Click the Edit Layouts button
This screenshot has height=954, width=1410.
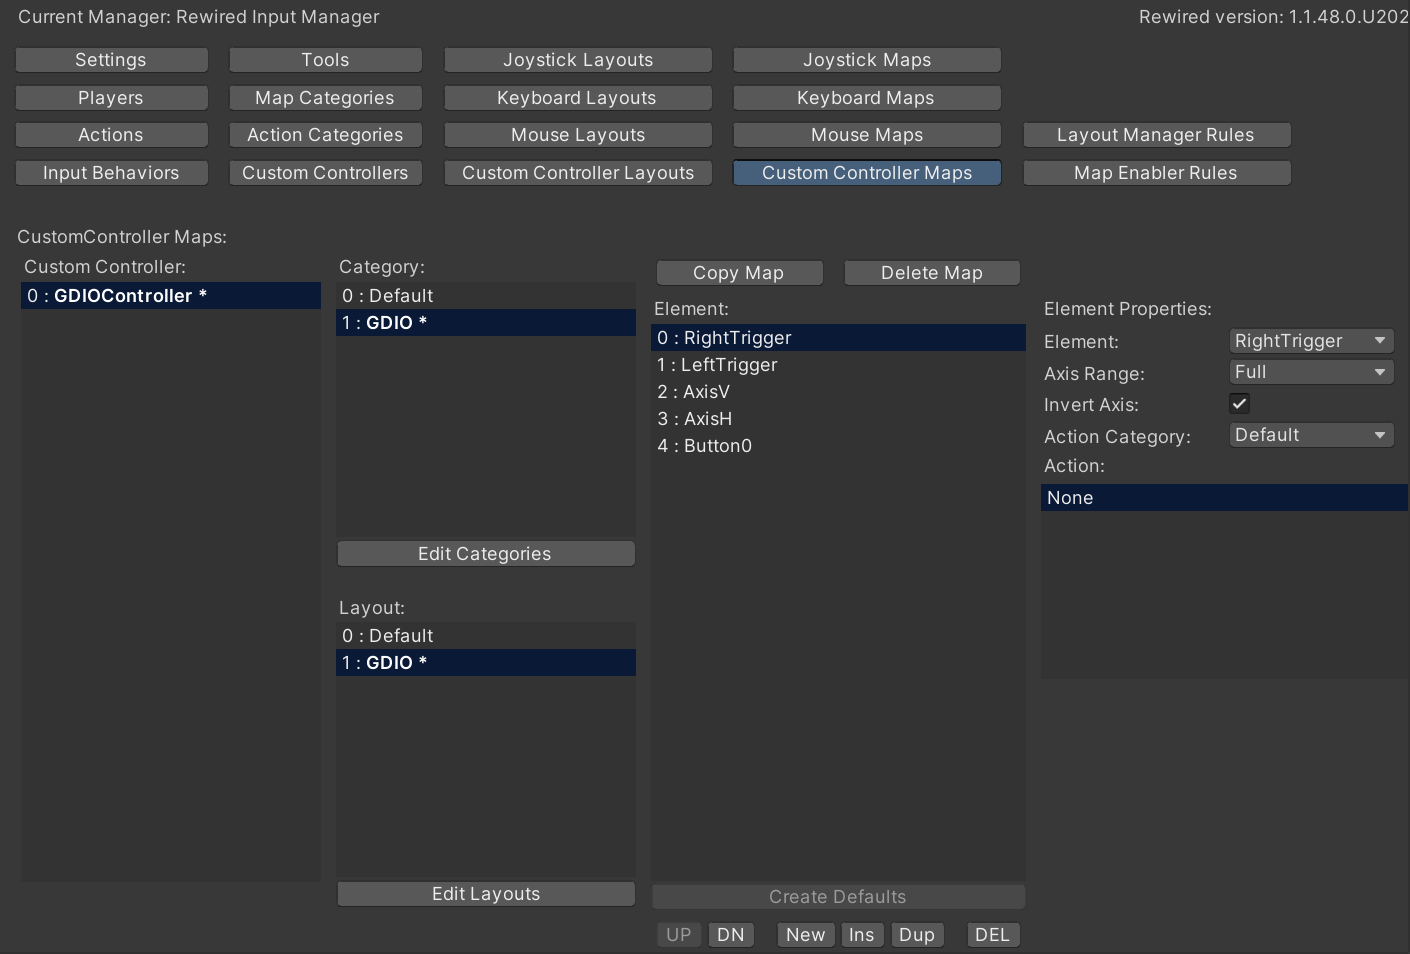(x=486, y=894)
